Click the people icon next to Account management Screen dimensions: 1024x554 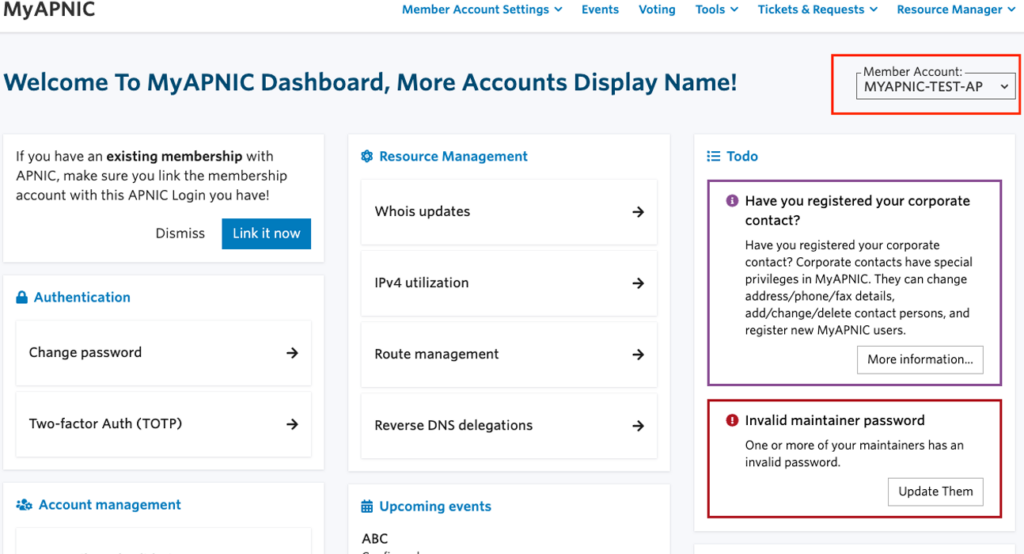click(x=24, y=505)
